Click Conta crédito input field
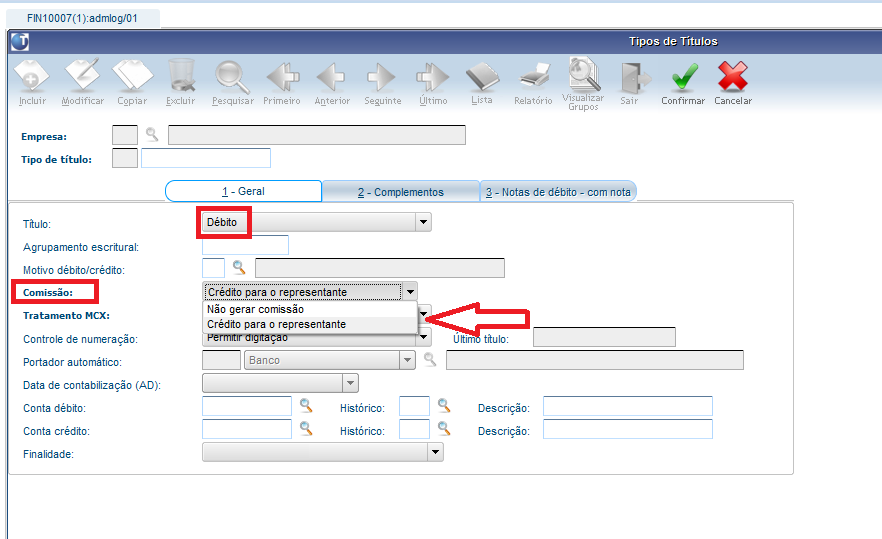 click(247, 429)
